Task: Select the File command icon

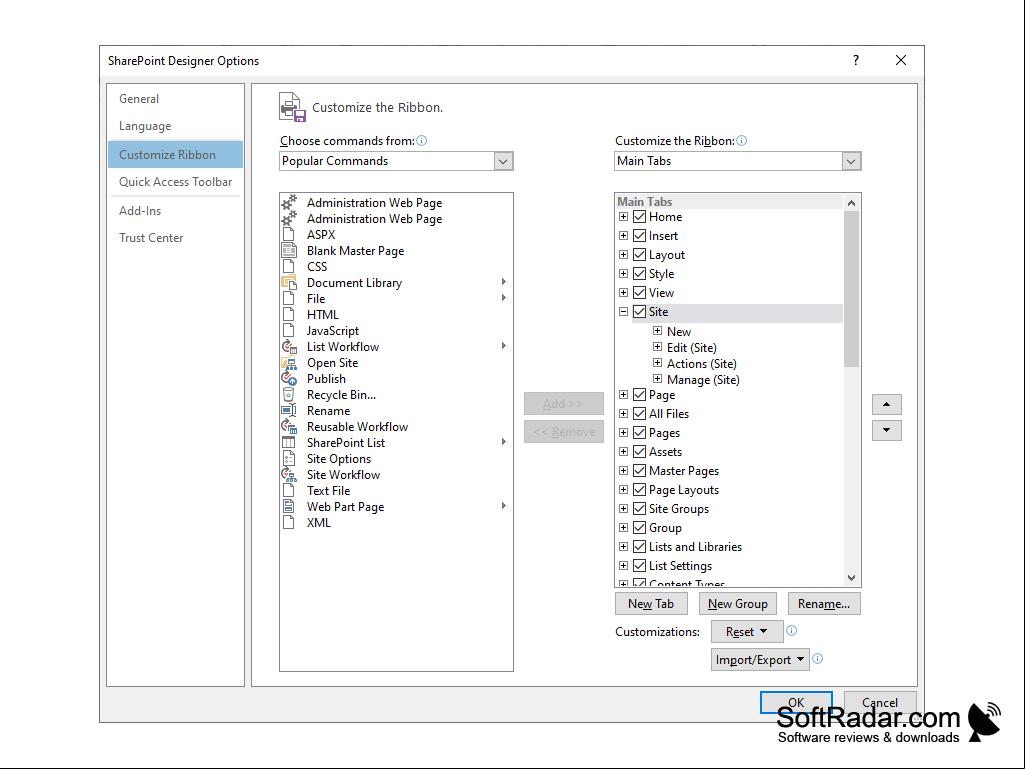Action: [x=289, y=299]
